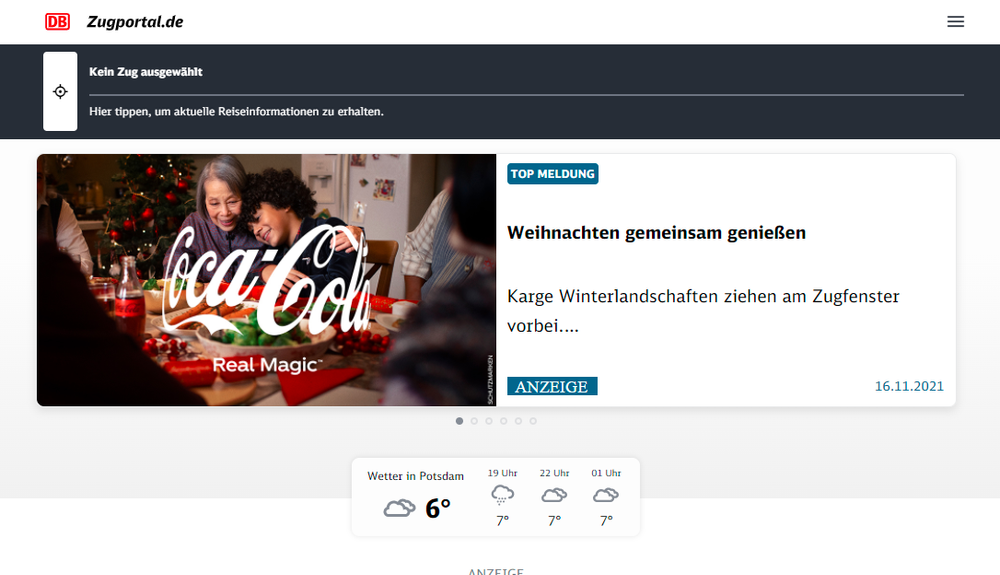Click teaser text 'Karge Winterlandschaften'
The image size is (1000, 575).
[x=703, y=311]
